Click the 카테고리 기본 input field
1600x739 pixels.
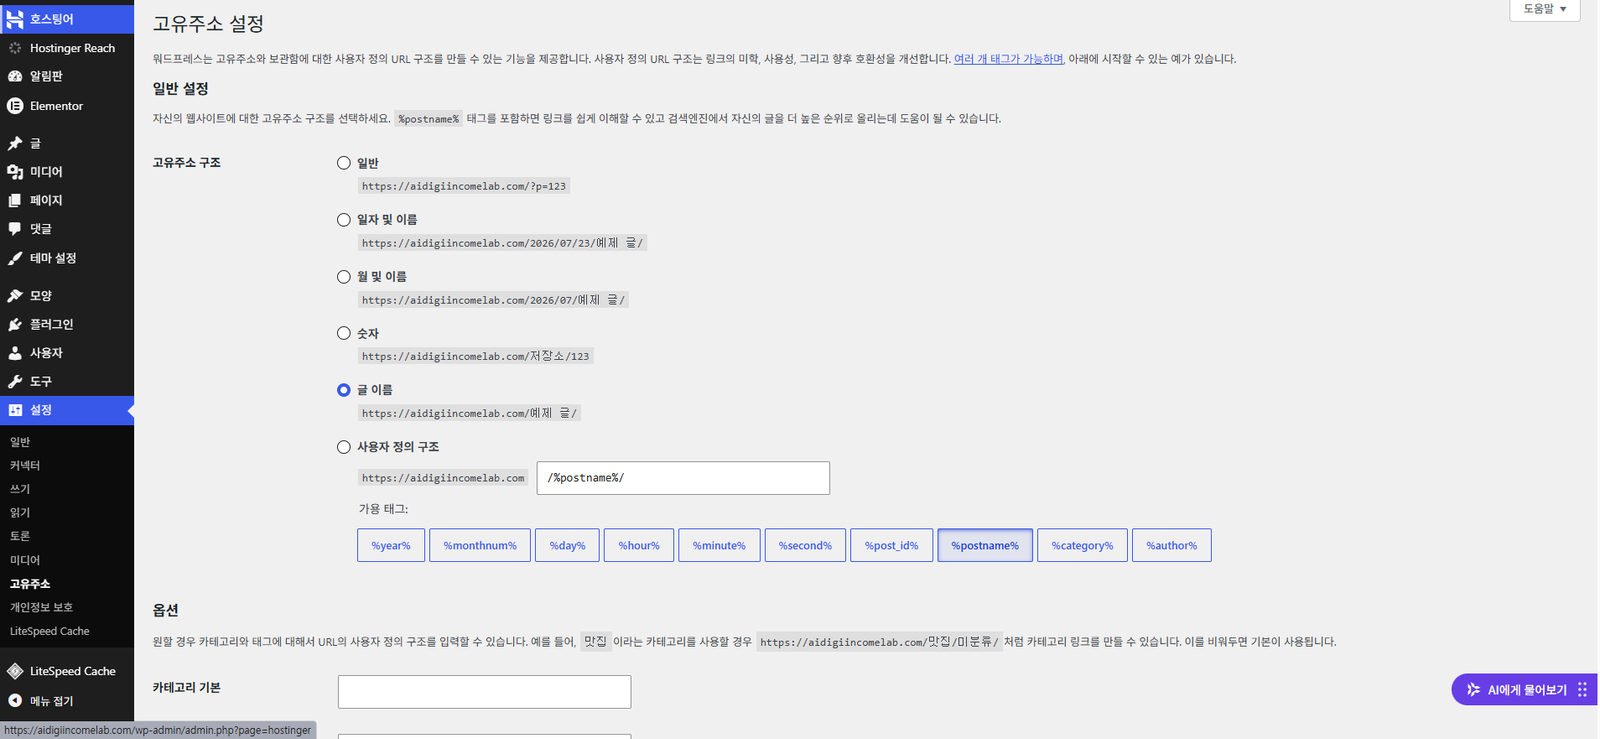[x=484, y=692]
